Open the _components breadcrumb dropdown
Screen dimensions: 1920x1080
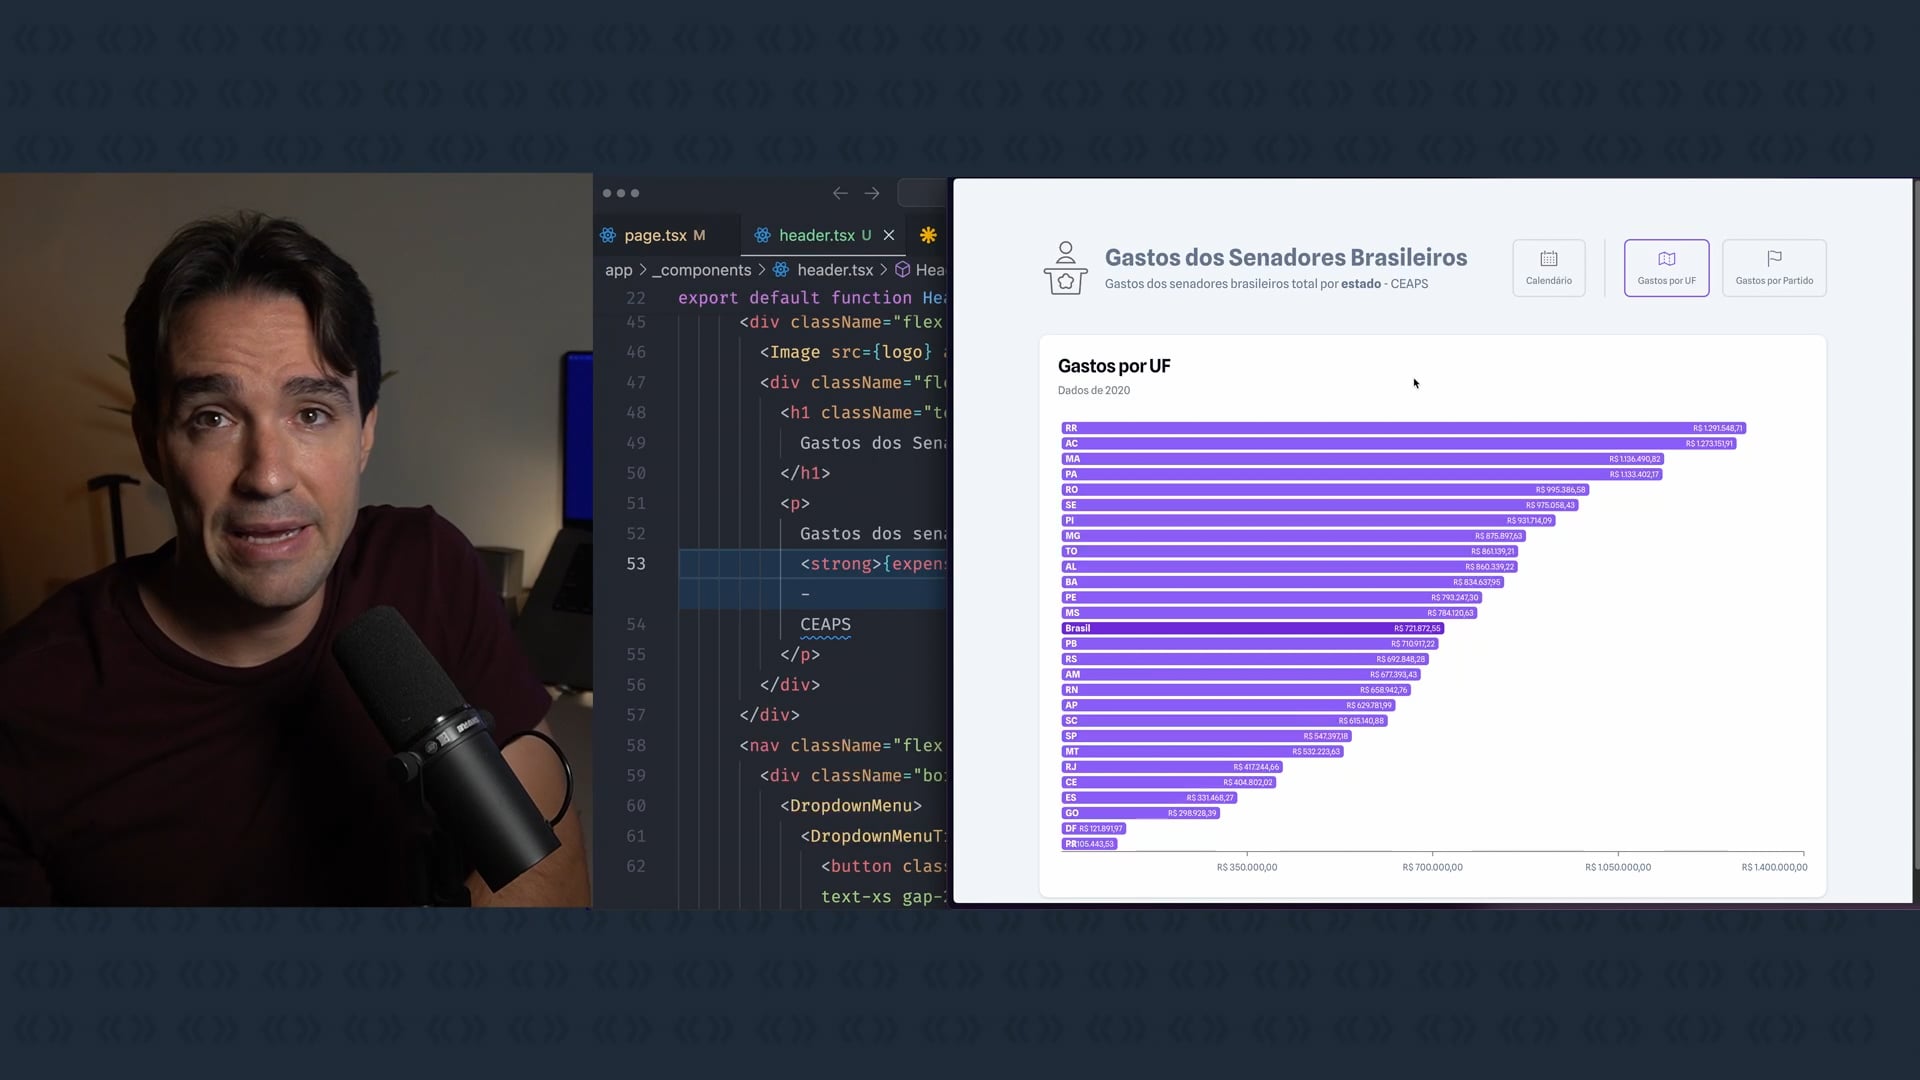(701, 270)
